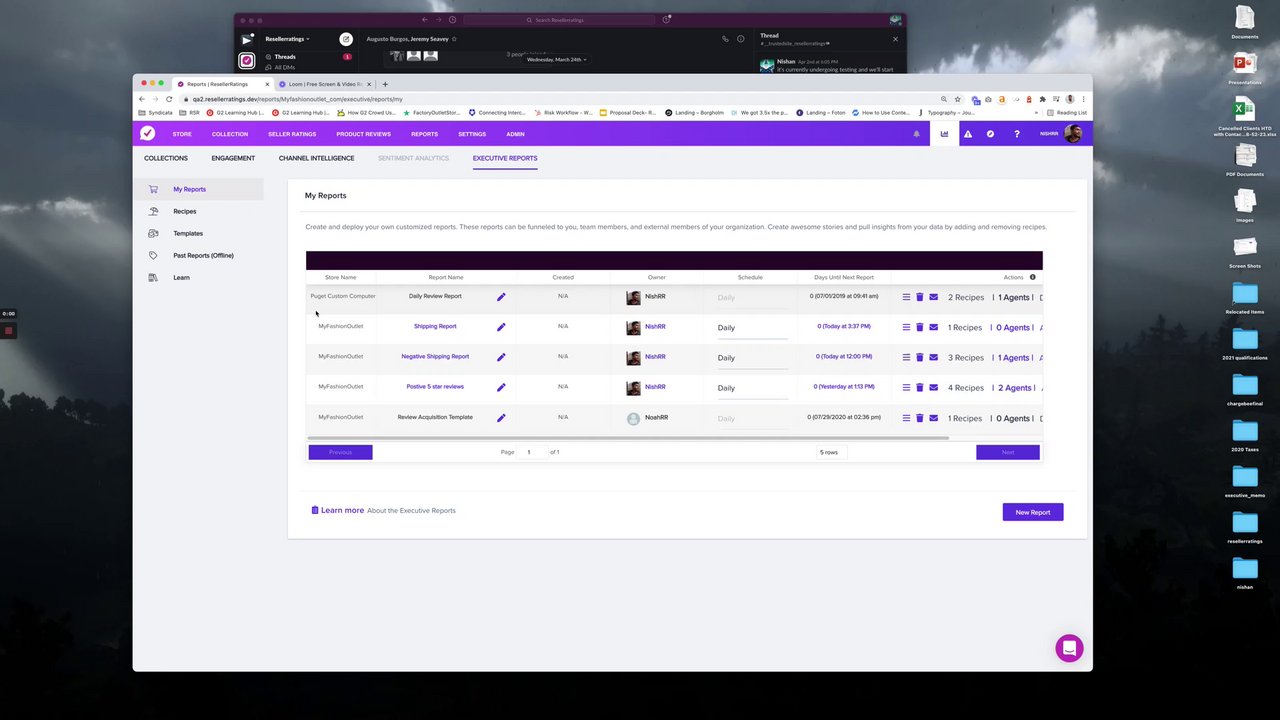The height and width of the screenshot is (720, 1280).
Task: Switch to CHANNEL INTELLIGENCE sub-tab
Action: point(316,158)
